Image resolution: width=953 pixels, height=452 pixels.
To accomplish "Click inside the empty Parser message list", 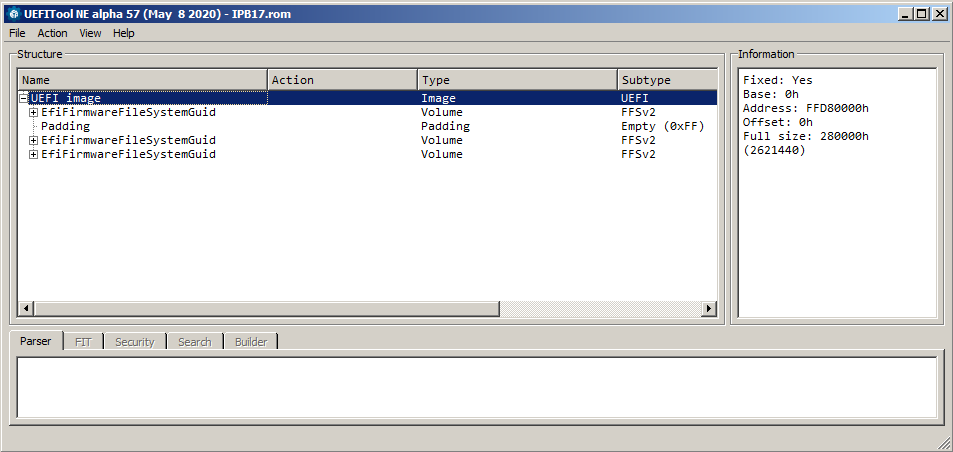I will coord(476,388).
